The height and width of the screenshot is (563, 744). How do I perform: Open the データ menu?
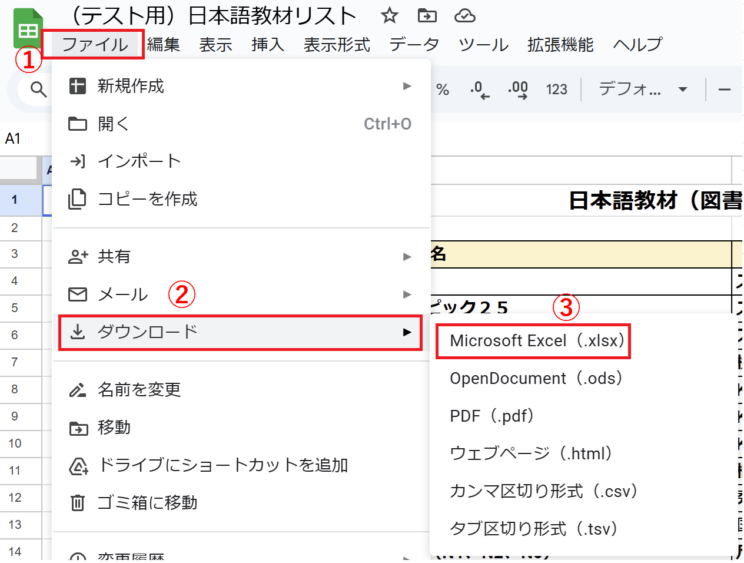414,45
